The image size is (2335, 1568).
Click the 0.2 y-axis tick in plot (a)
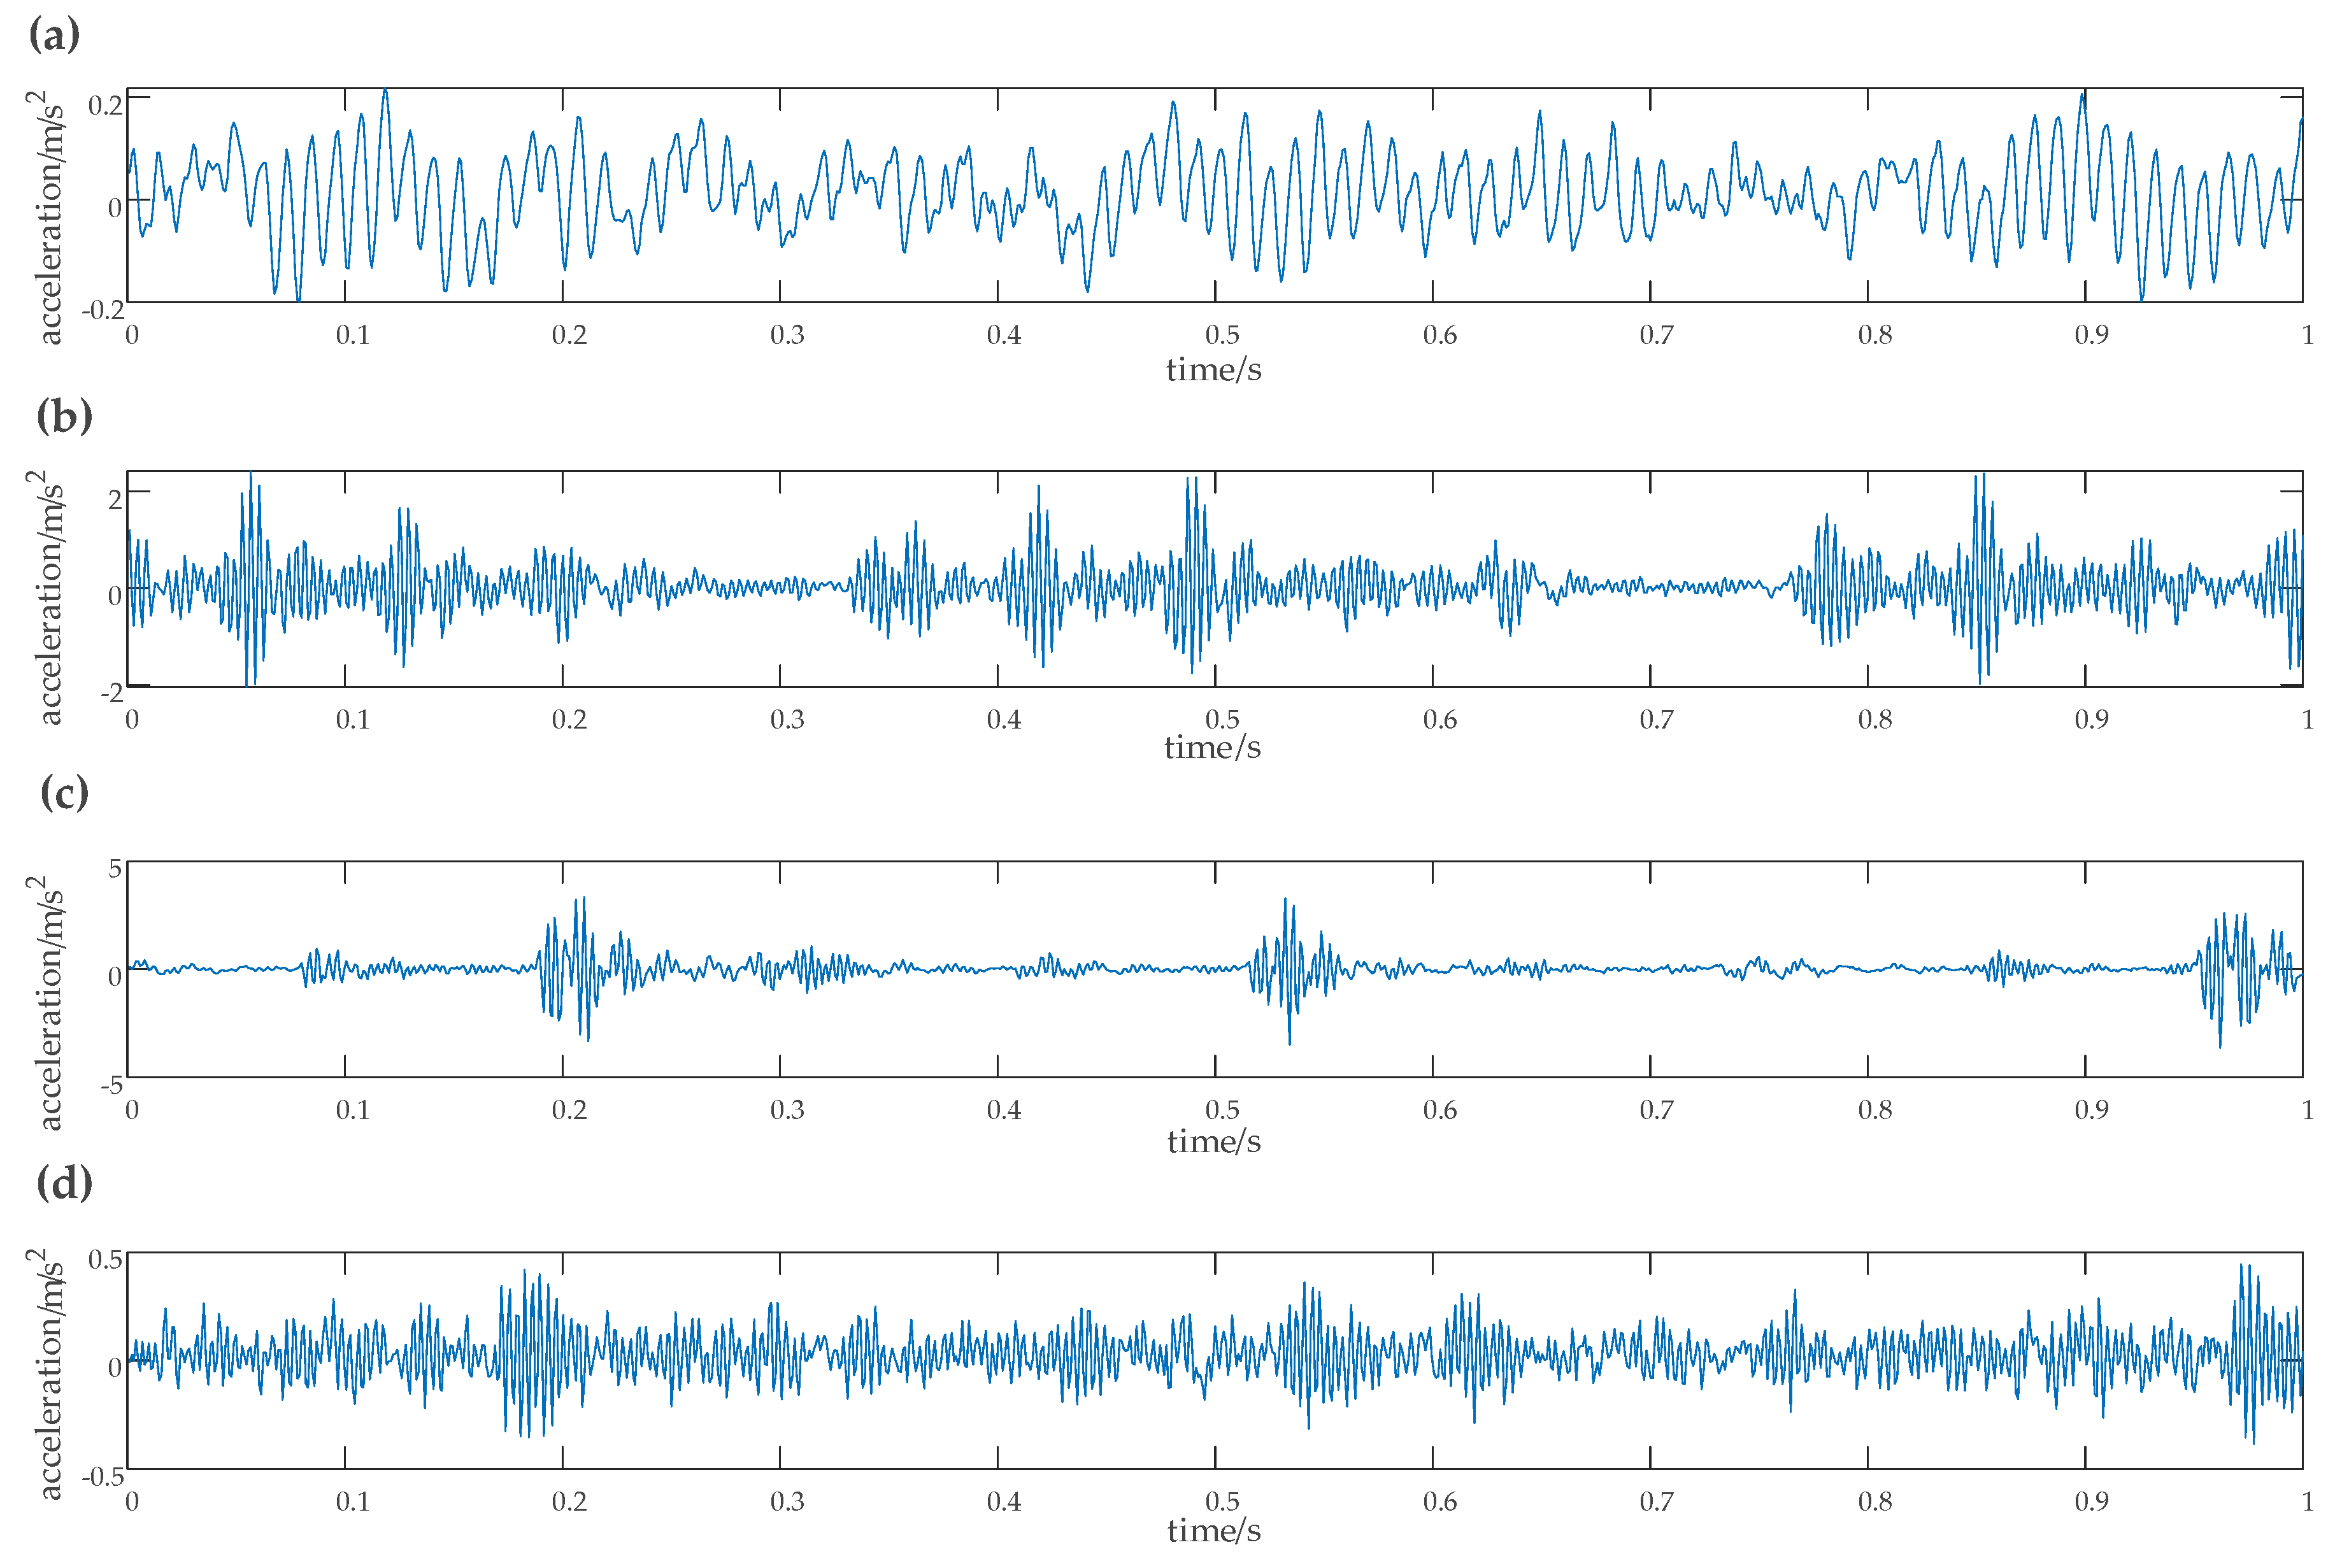coord(105,104)
